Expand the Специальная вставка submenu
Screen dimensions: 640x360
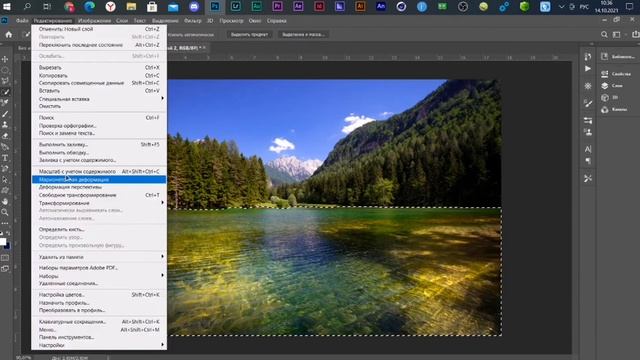point(99,99)
